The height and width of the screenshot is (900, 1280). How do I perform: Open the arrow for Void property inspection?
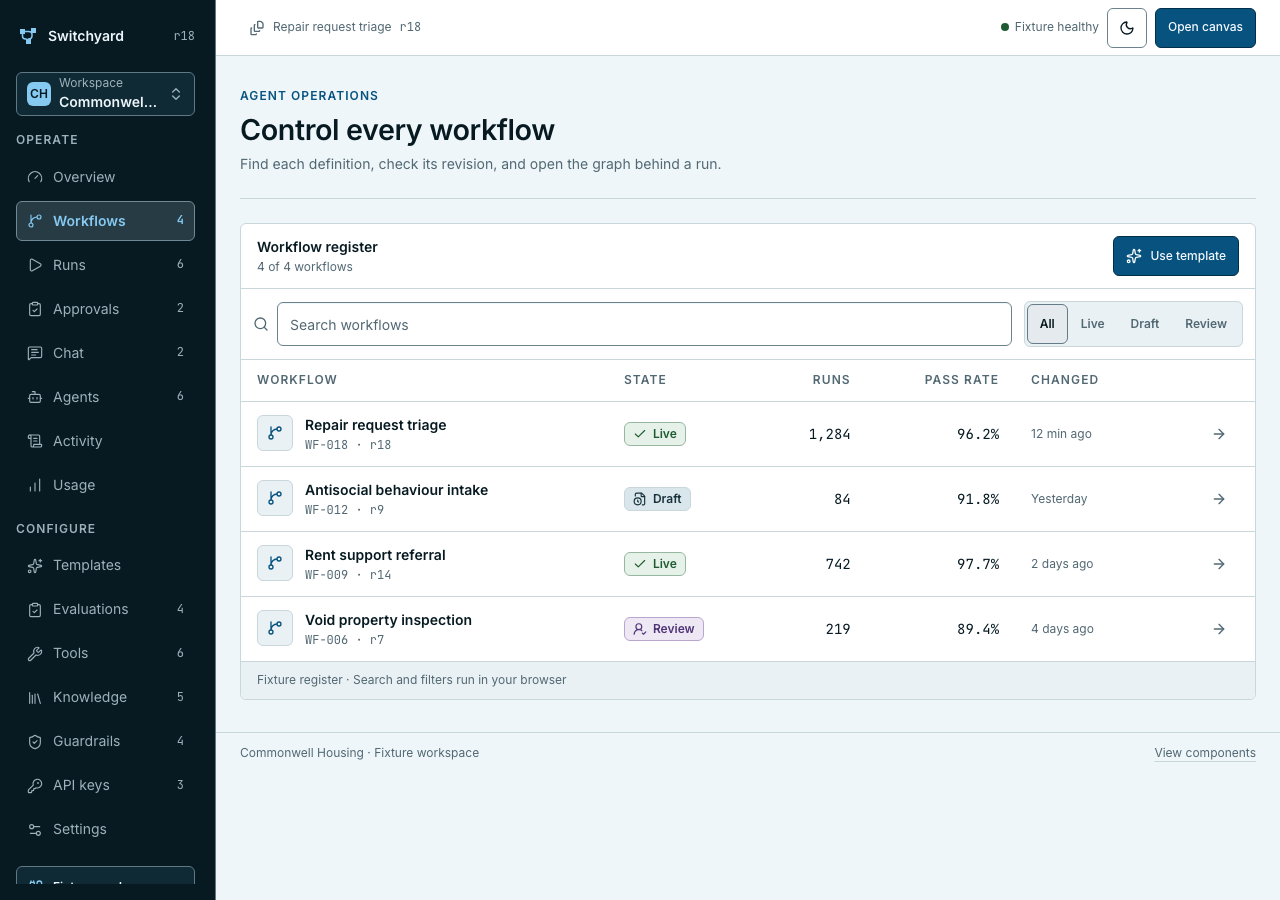tap(1219, 629)
